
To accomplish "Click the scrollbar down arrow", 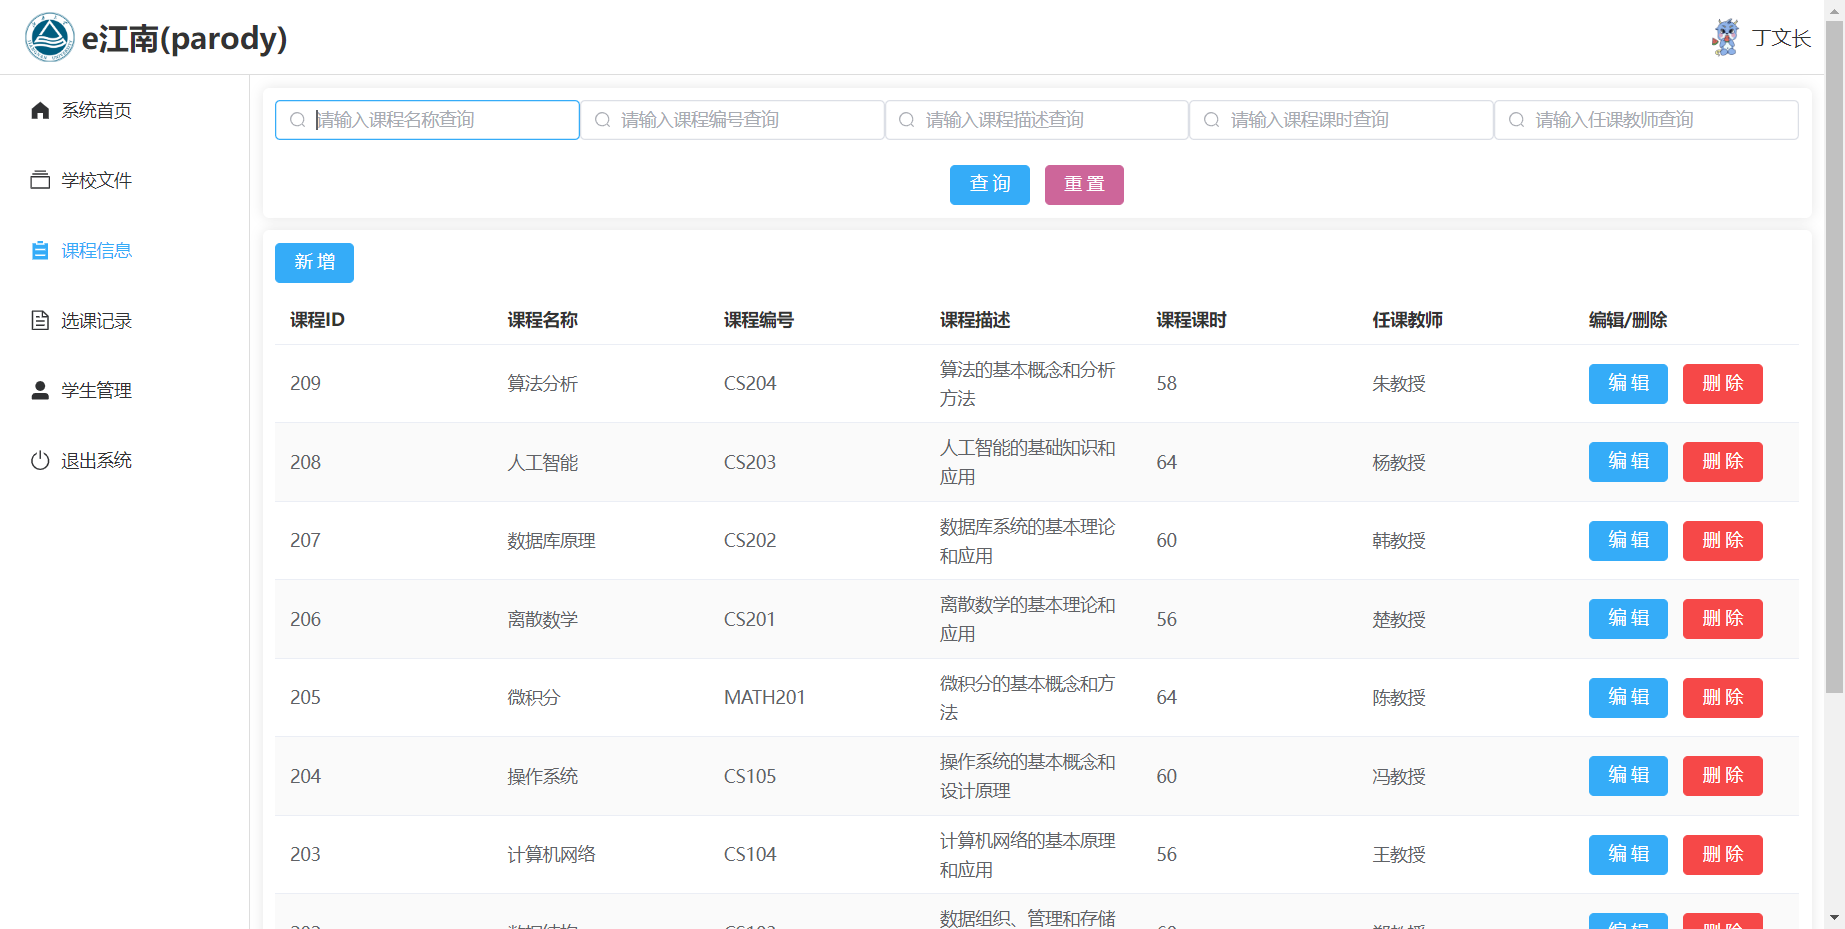I will pyautogui.click(x=1834, y=917).
